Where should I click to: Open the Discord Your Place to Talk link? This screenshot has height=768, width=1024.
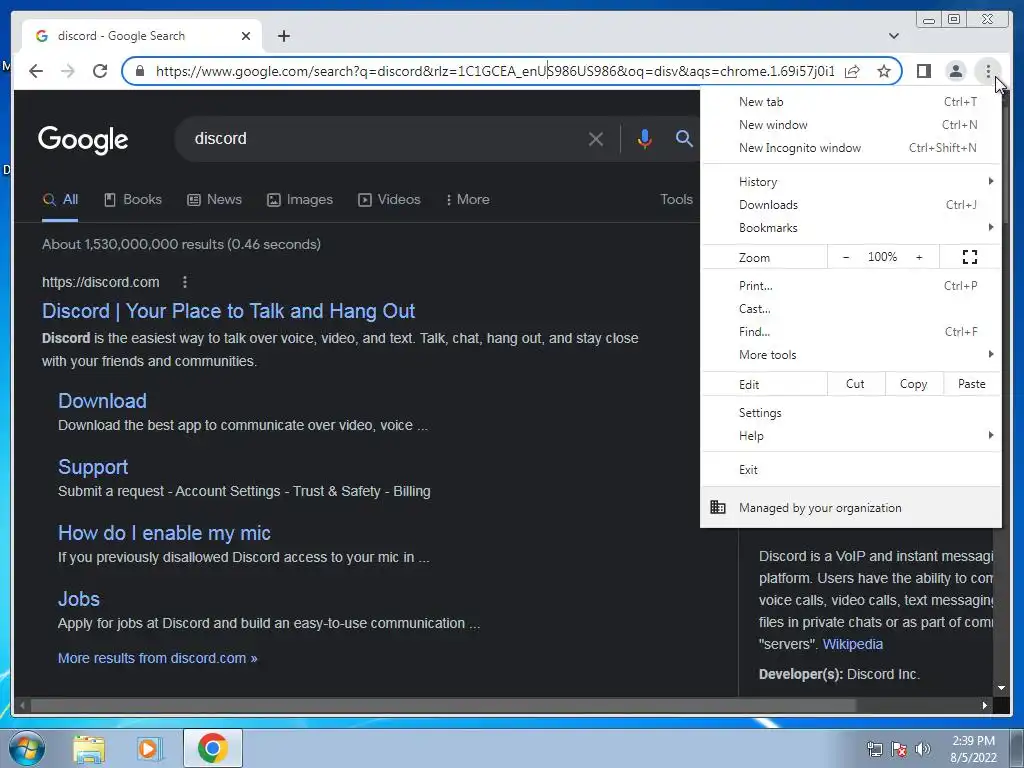pyautogui.click(x=229, y=311)
